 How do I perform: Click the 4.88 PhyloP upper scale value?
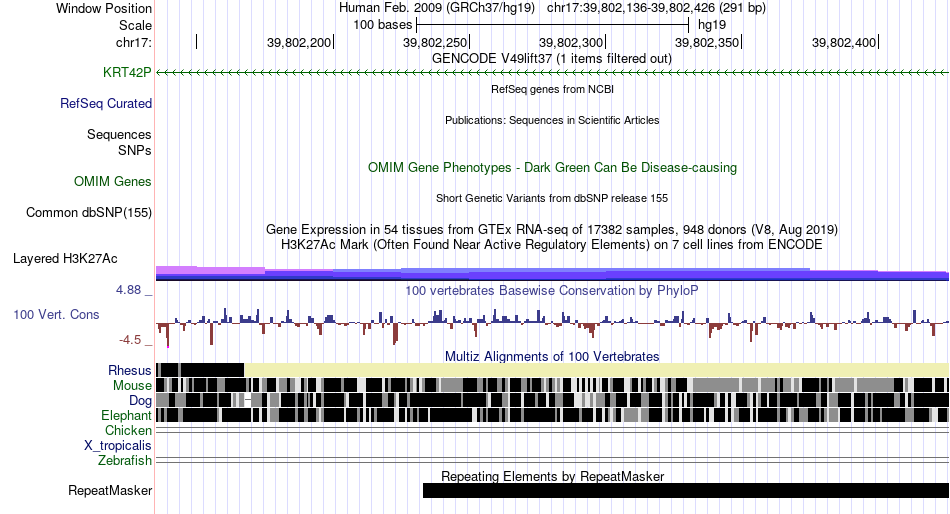128,290
